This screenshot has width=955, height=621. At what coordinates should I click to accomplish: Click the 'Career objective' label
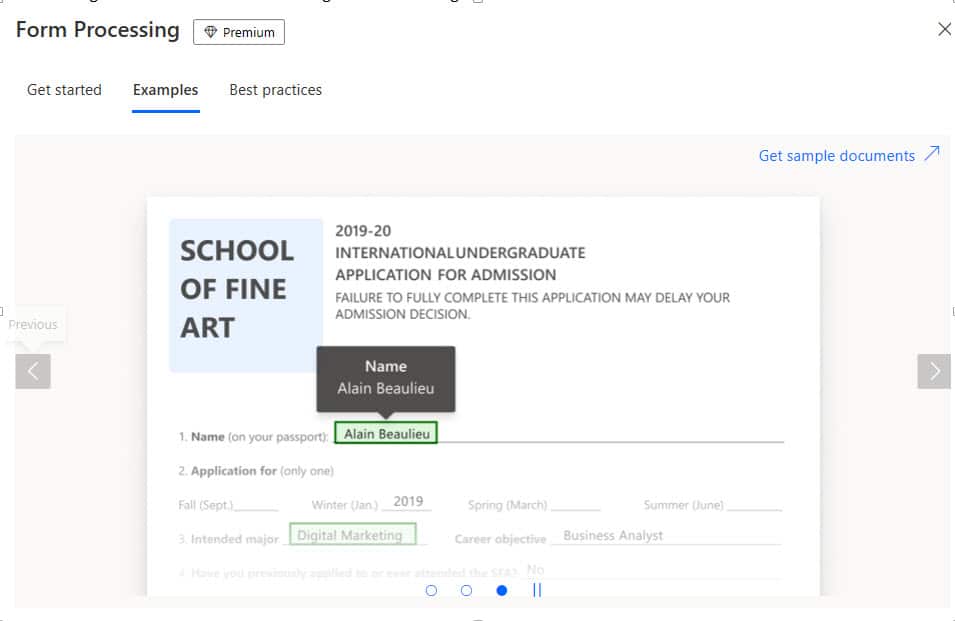pos(500,539)
